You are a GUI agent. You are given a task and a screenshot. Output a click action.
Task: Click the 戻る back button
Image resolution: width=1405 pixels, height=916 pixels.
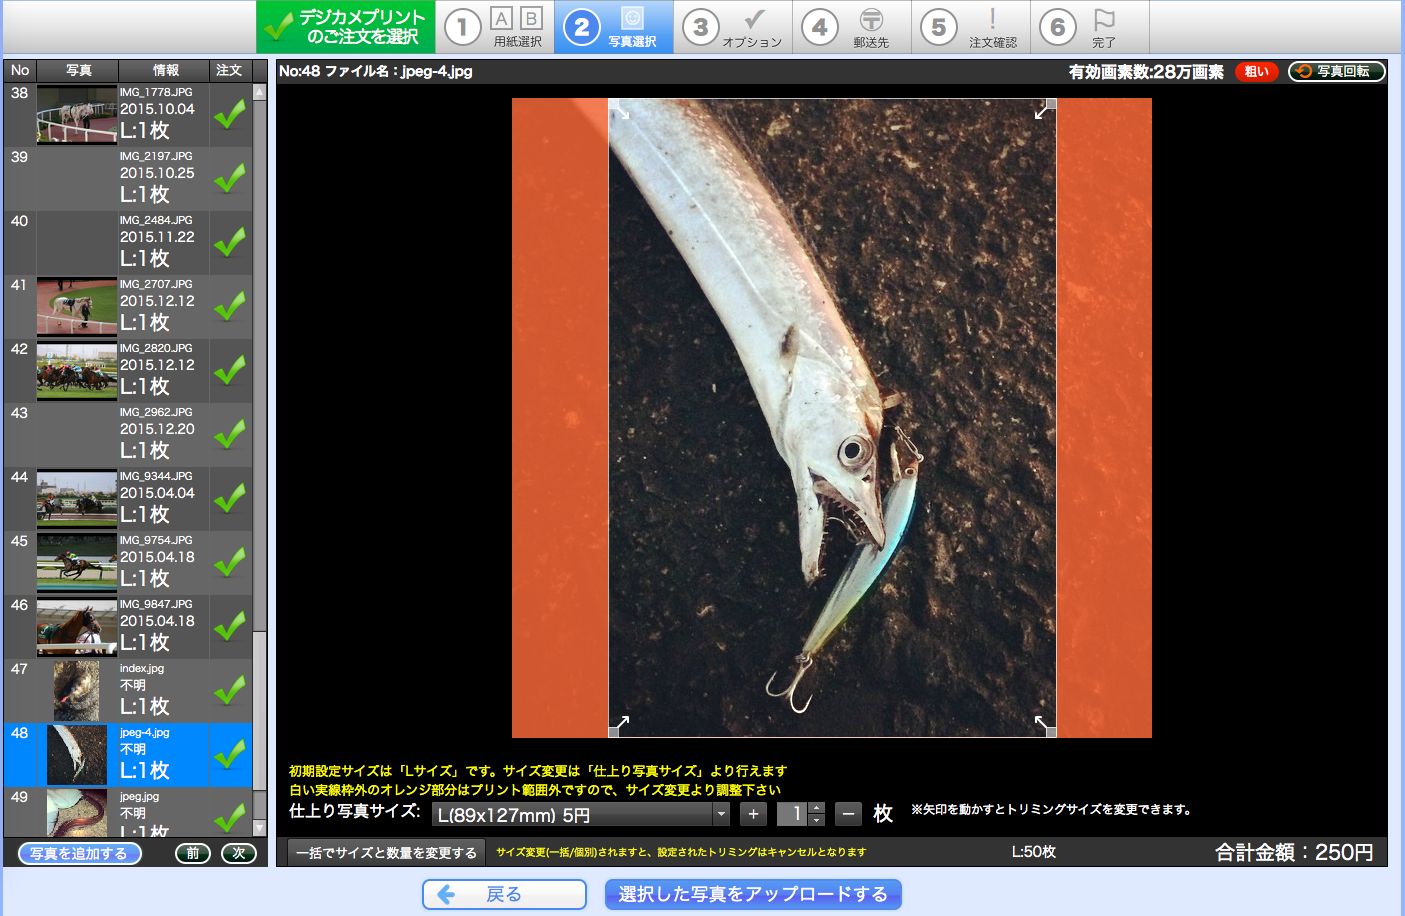pos(504,894)
